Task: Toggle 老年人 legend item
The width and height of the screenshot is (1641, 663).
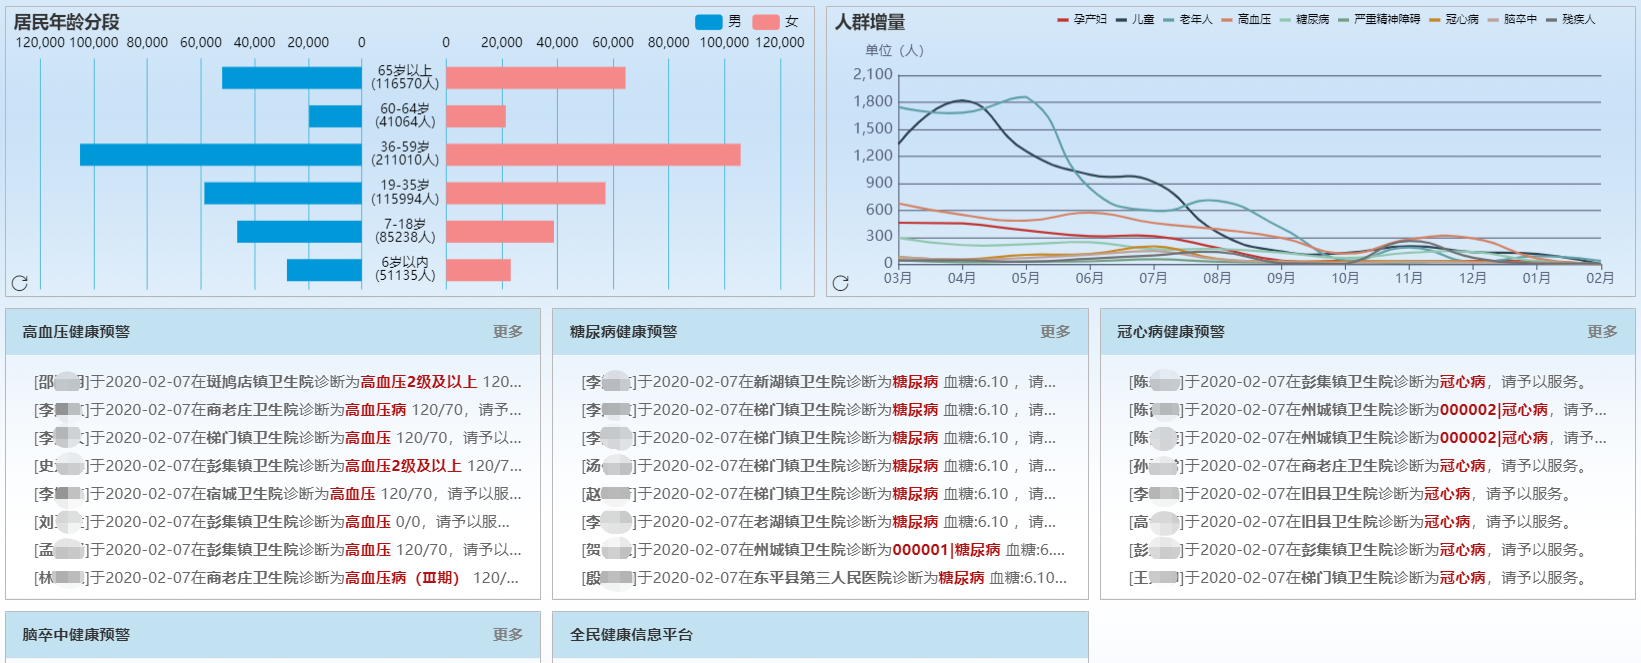Action: pos(1188,19)
